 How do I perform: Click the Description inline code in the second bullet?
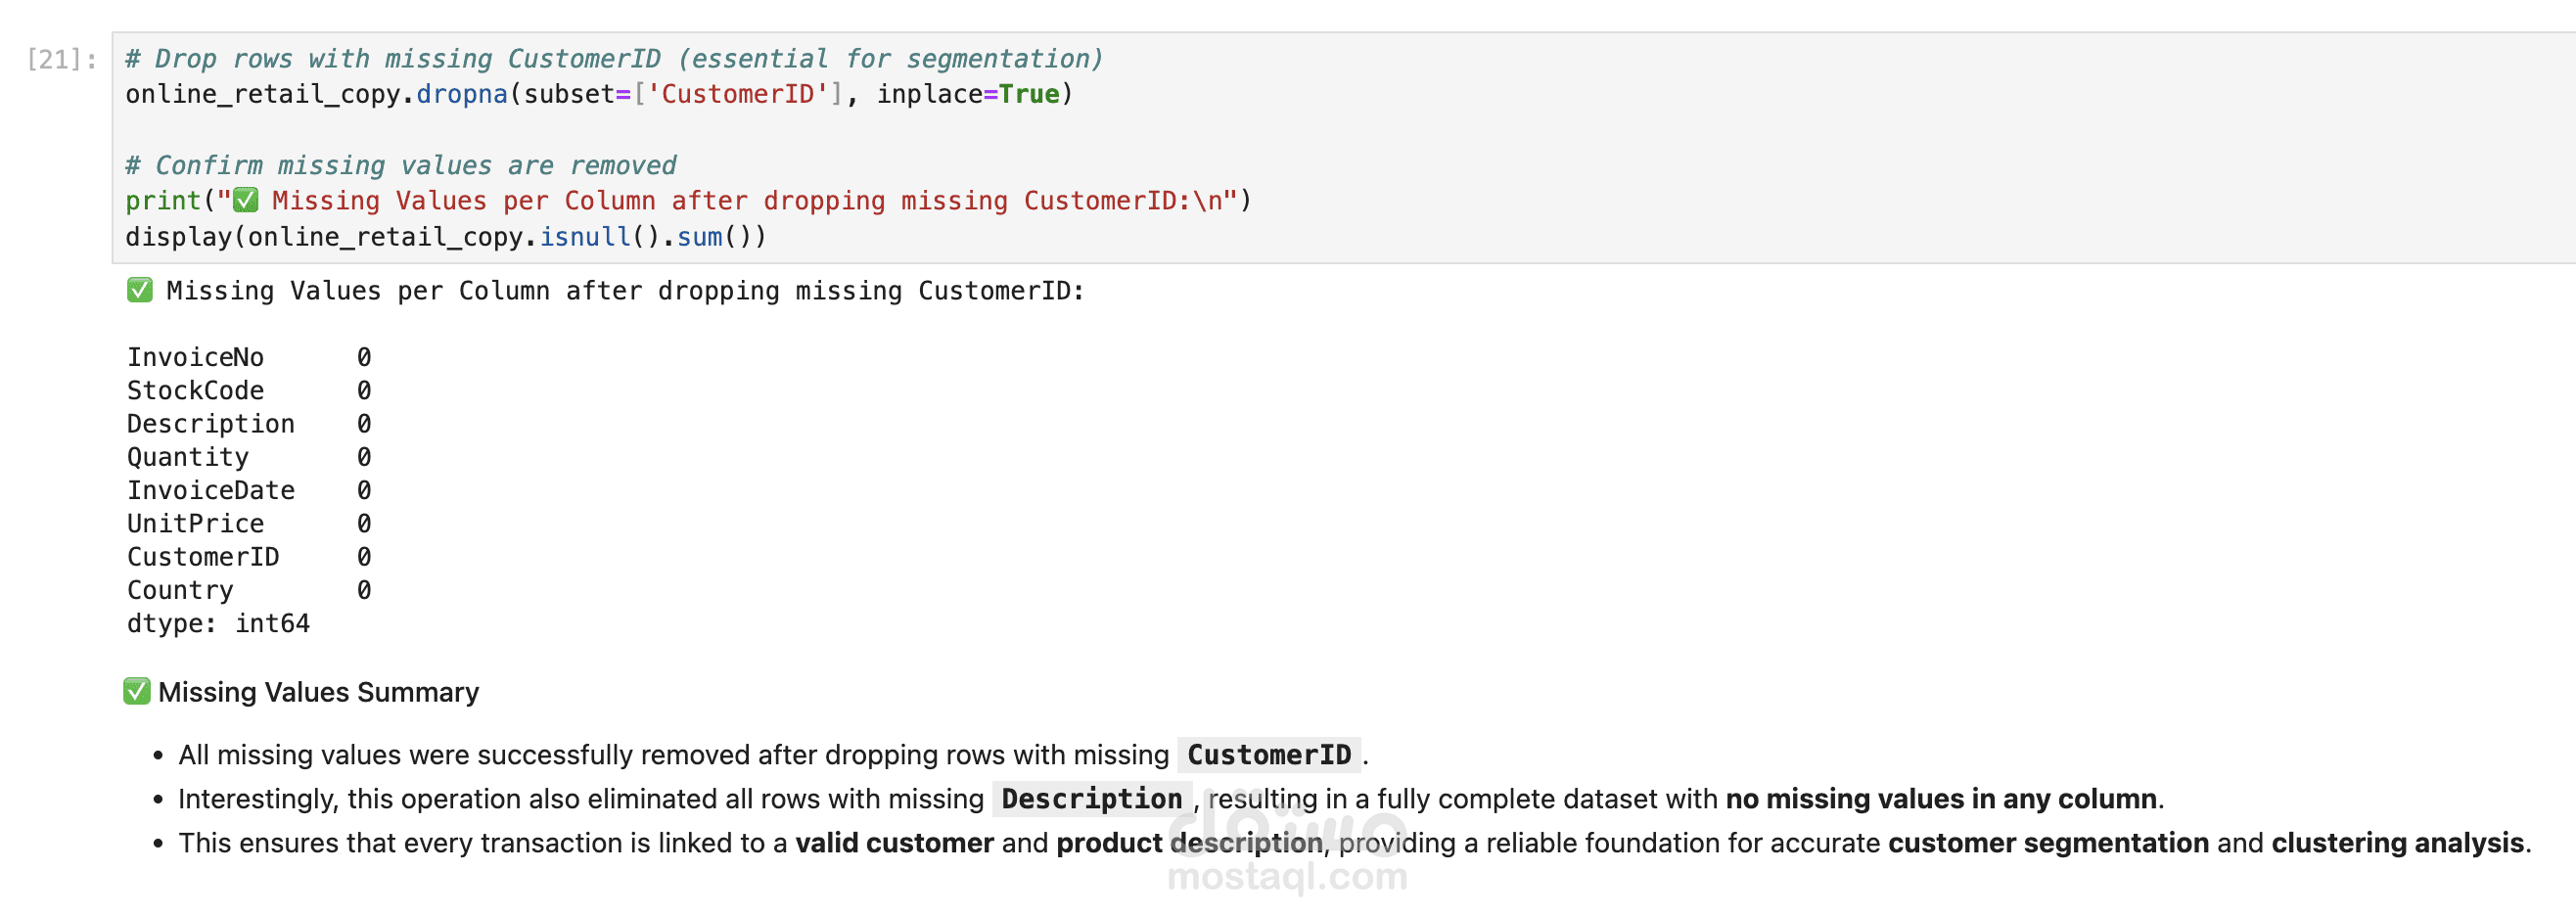click(x=1091, y=799)
